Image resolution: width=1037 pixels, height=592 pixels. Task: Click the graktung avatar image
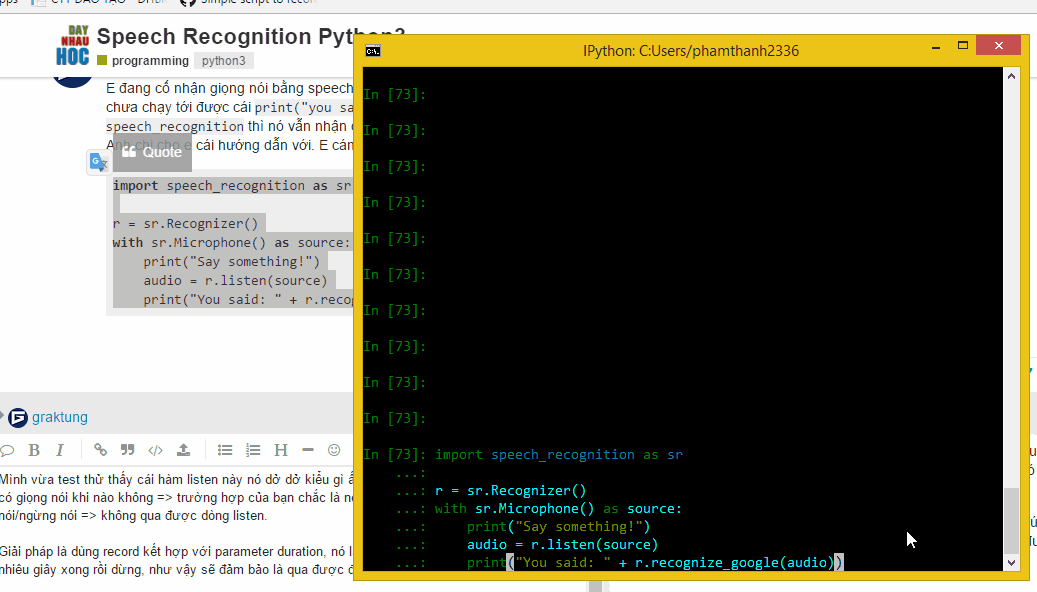coord(17,416)
